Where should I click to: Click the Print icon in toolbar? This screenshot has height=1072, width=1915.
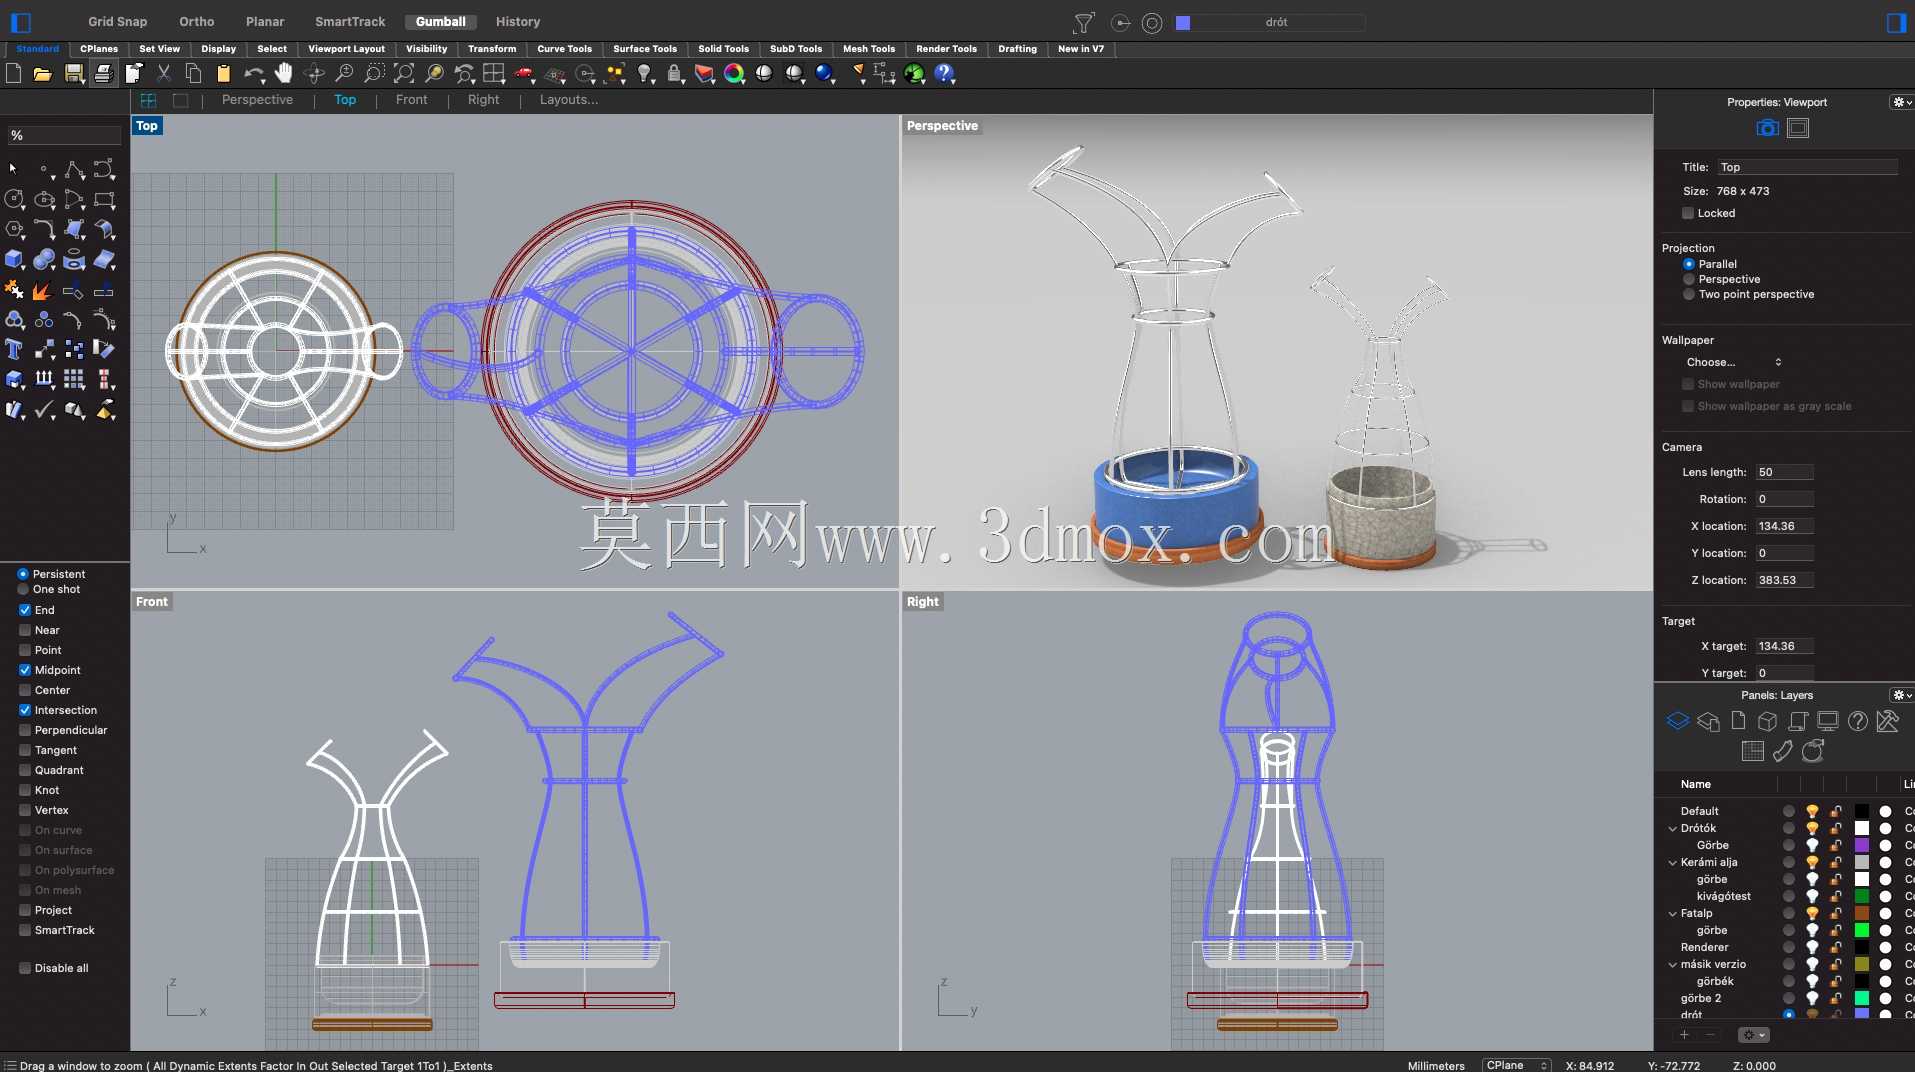[103, 73]
